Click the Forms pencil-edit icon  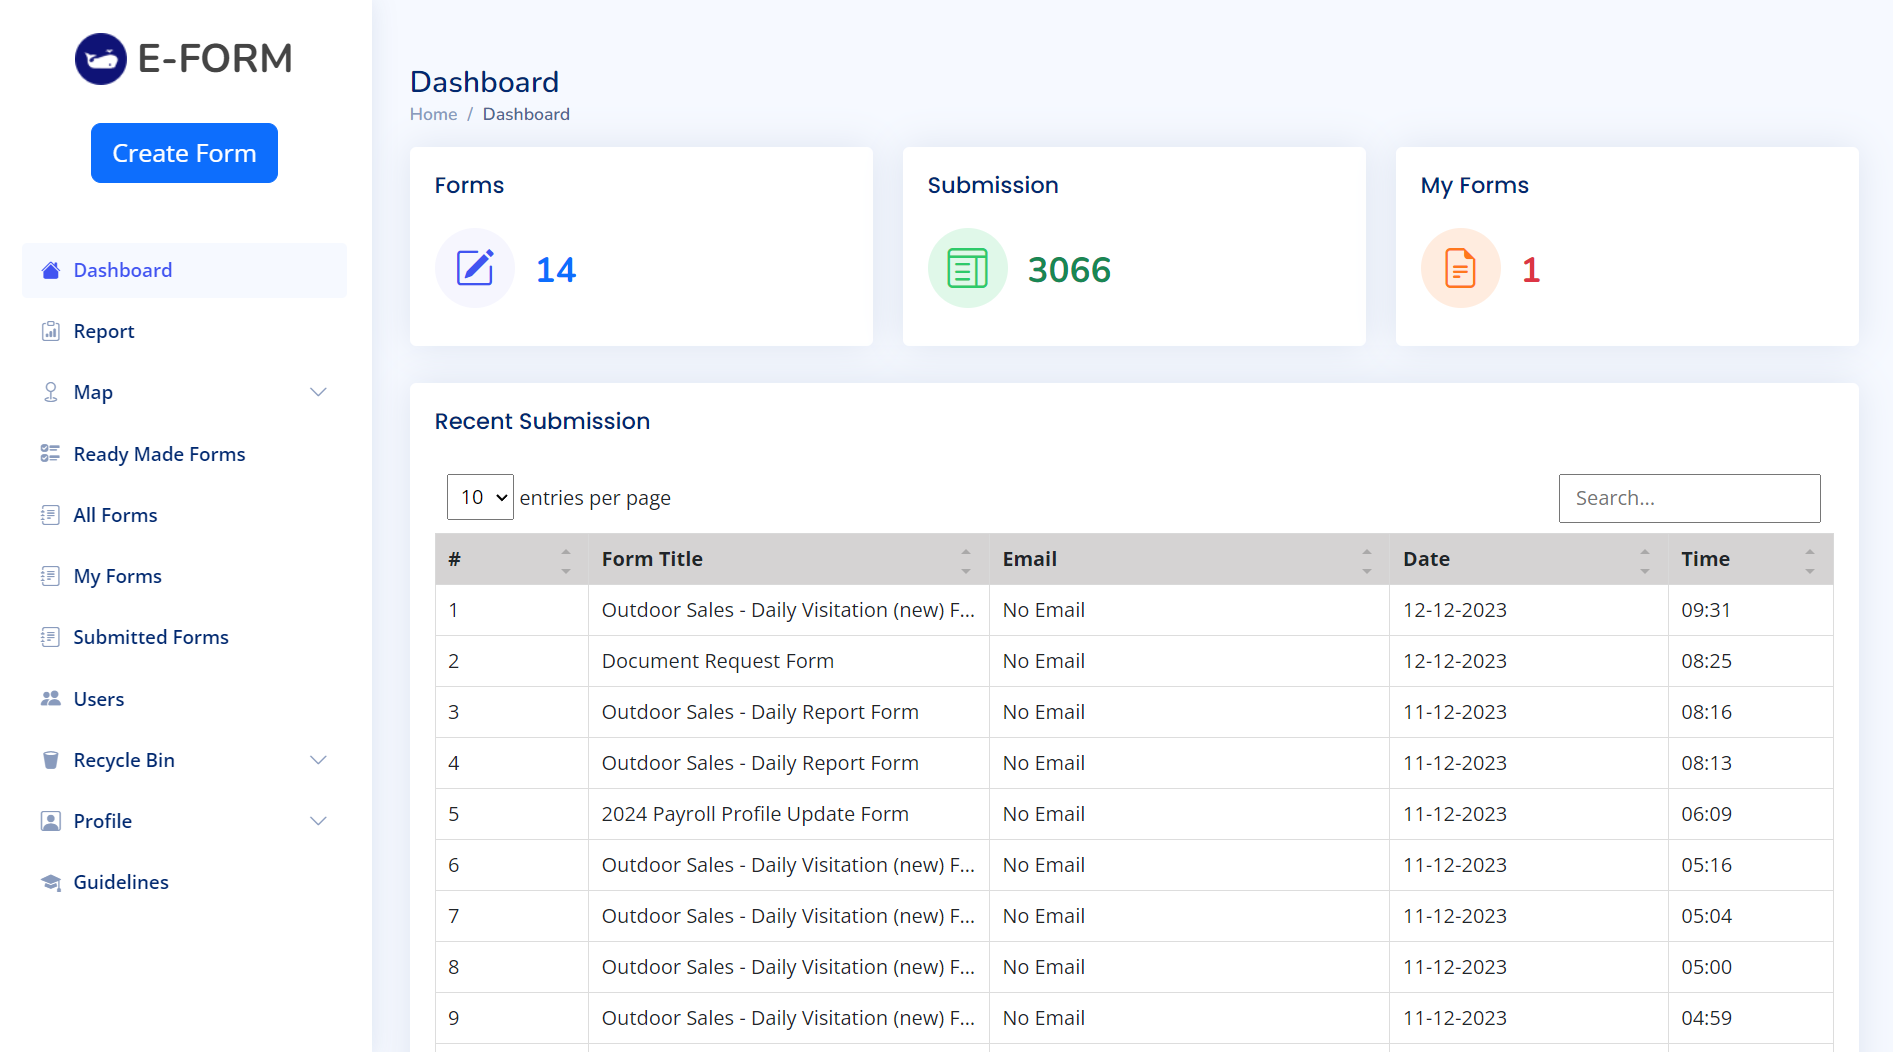(x=475, y=268)
